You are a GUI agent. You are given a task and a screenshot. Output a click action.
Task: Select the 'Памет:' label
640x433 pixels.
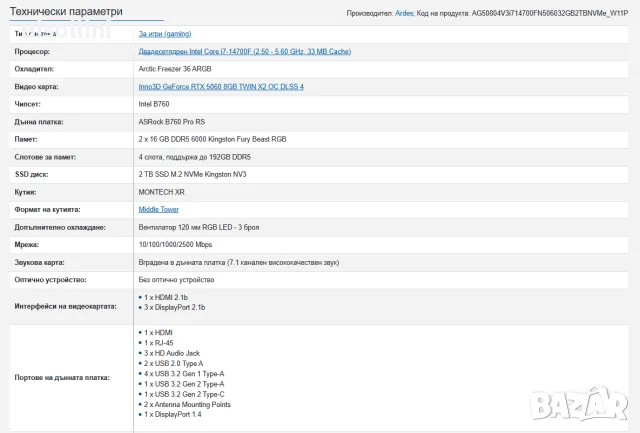coord(26,140)
